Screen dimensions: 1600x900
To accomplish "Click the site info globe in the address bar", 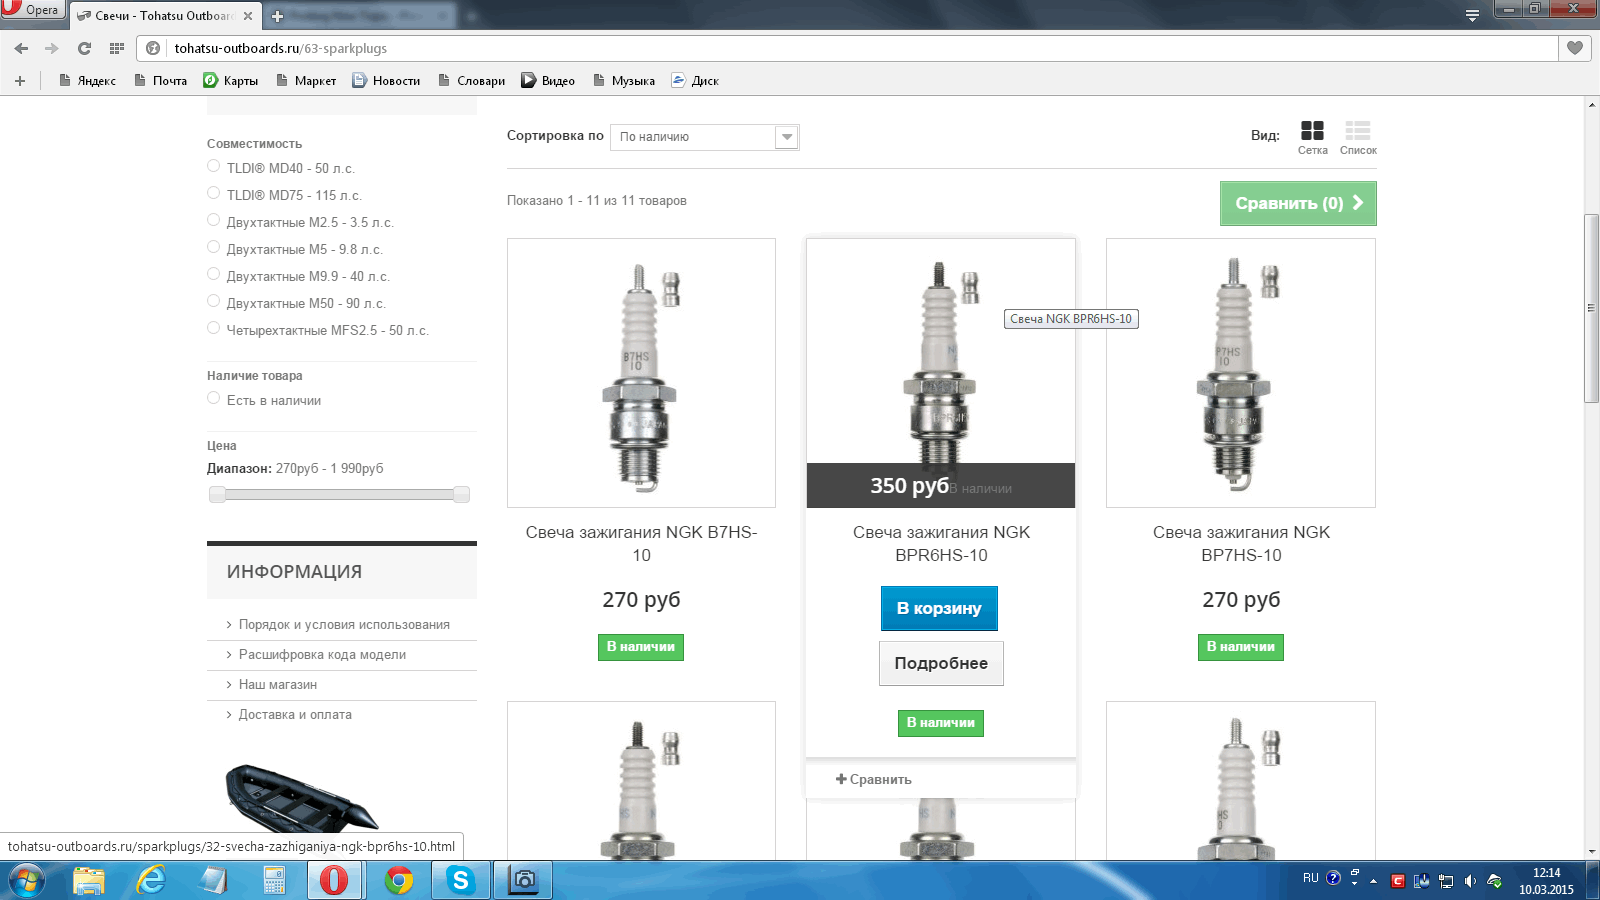I will pos(153,48).
